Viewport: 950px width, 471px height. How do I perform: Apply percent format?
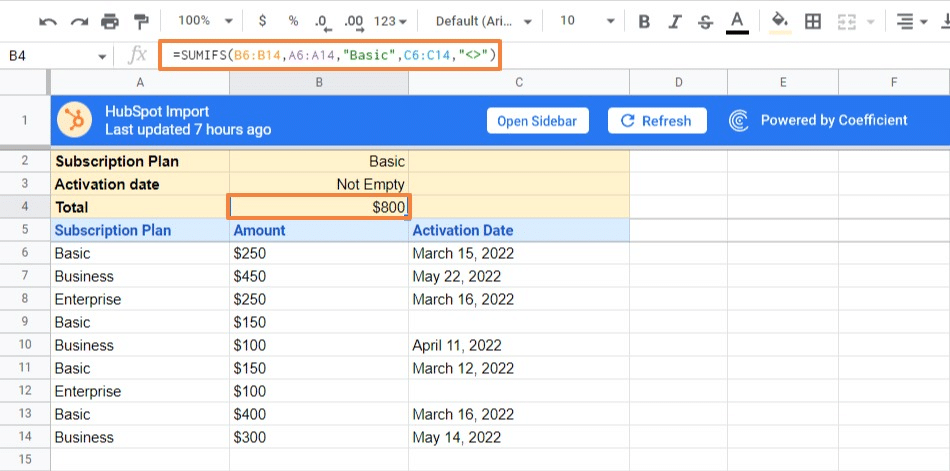(293, 21)
